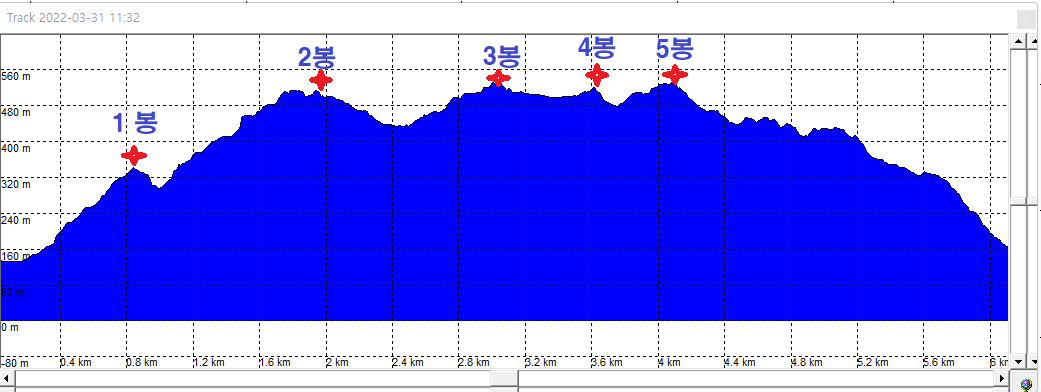Click the "Track 2022-03-31 11:32" title
The height and width of the screenshot is (392, 1041).
pos(73,17)
